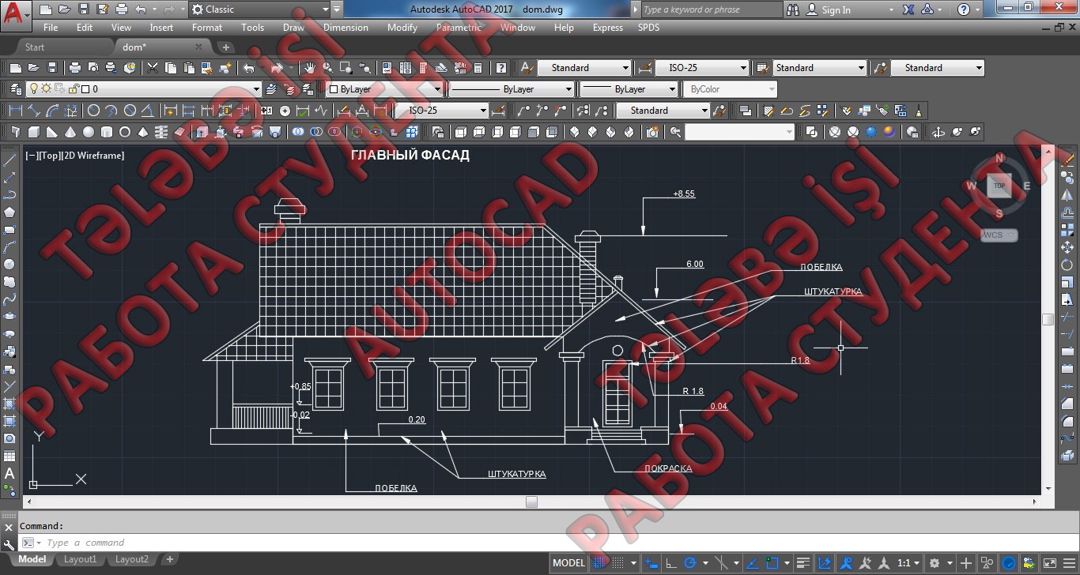
Task: Toggle Ortho mode in status bar
Action: tap(672, 563)
